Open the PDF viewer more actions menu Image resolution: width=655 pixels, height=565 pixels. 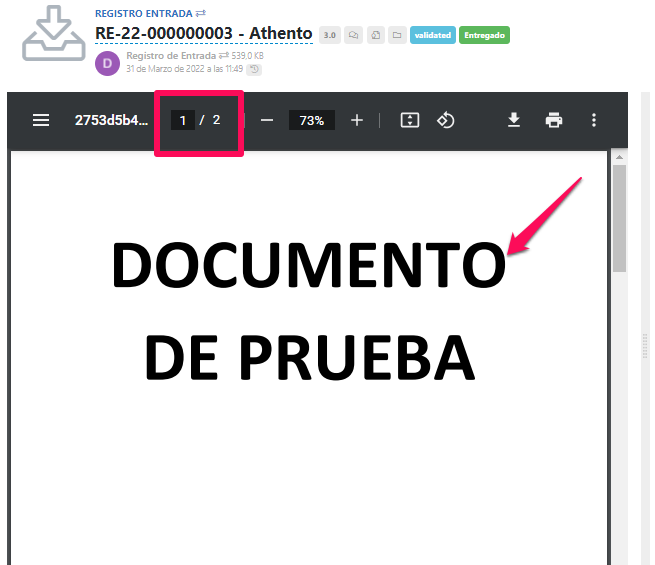[x=594, y=120]
